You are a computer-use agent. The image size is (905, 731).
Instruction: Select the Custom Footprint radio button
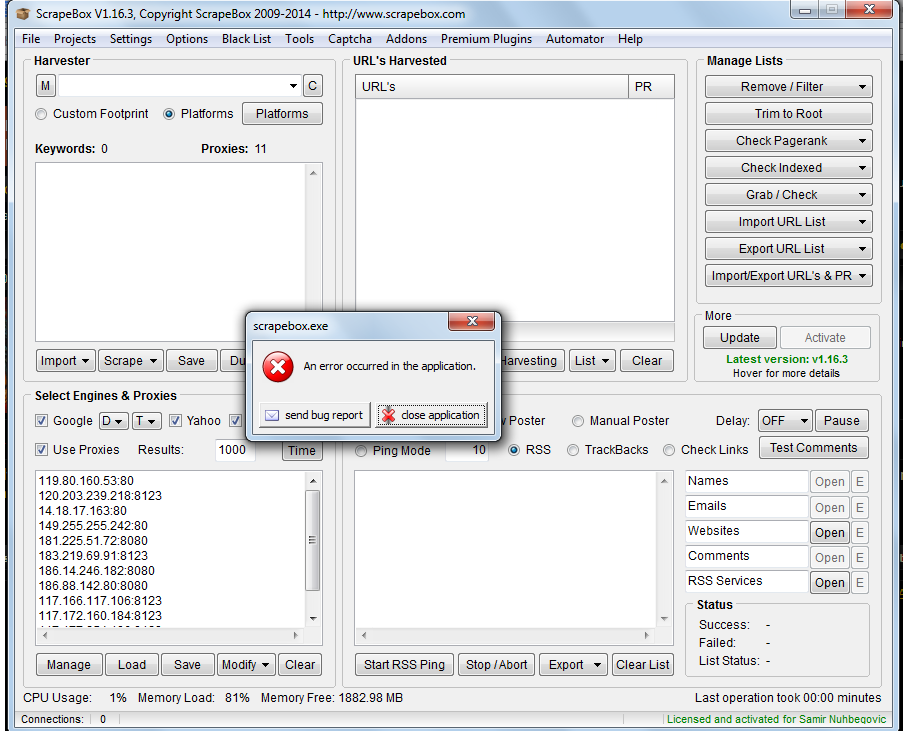(41, 114)
